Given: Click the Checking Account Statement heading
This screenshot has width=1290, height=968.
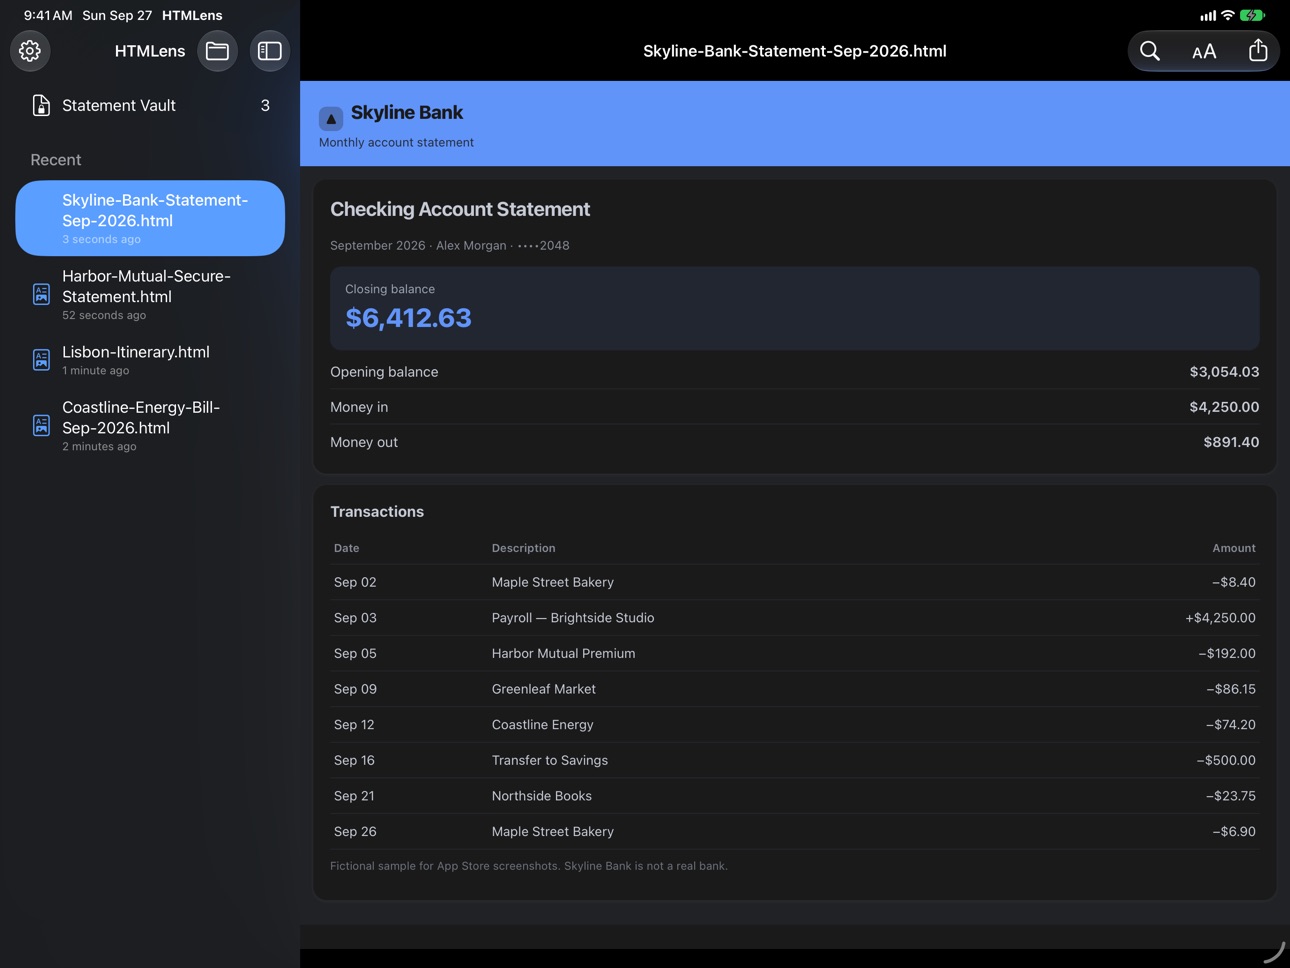Looking at the screenshot, I should [x=460, y=209].
